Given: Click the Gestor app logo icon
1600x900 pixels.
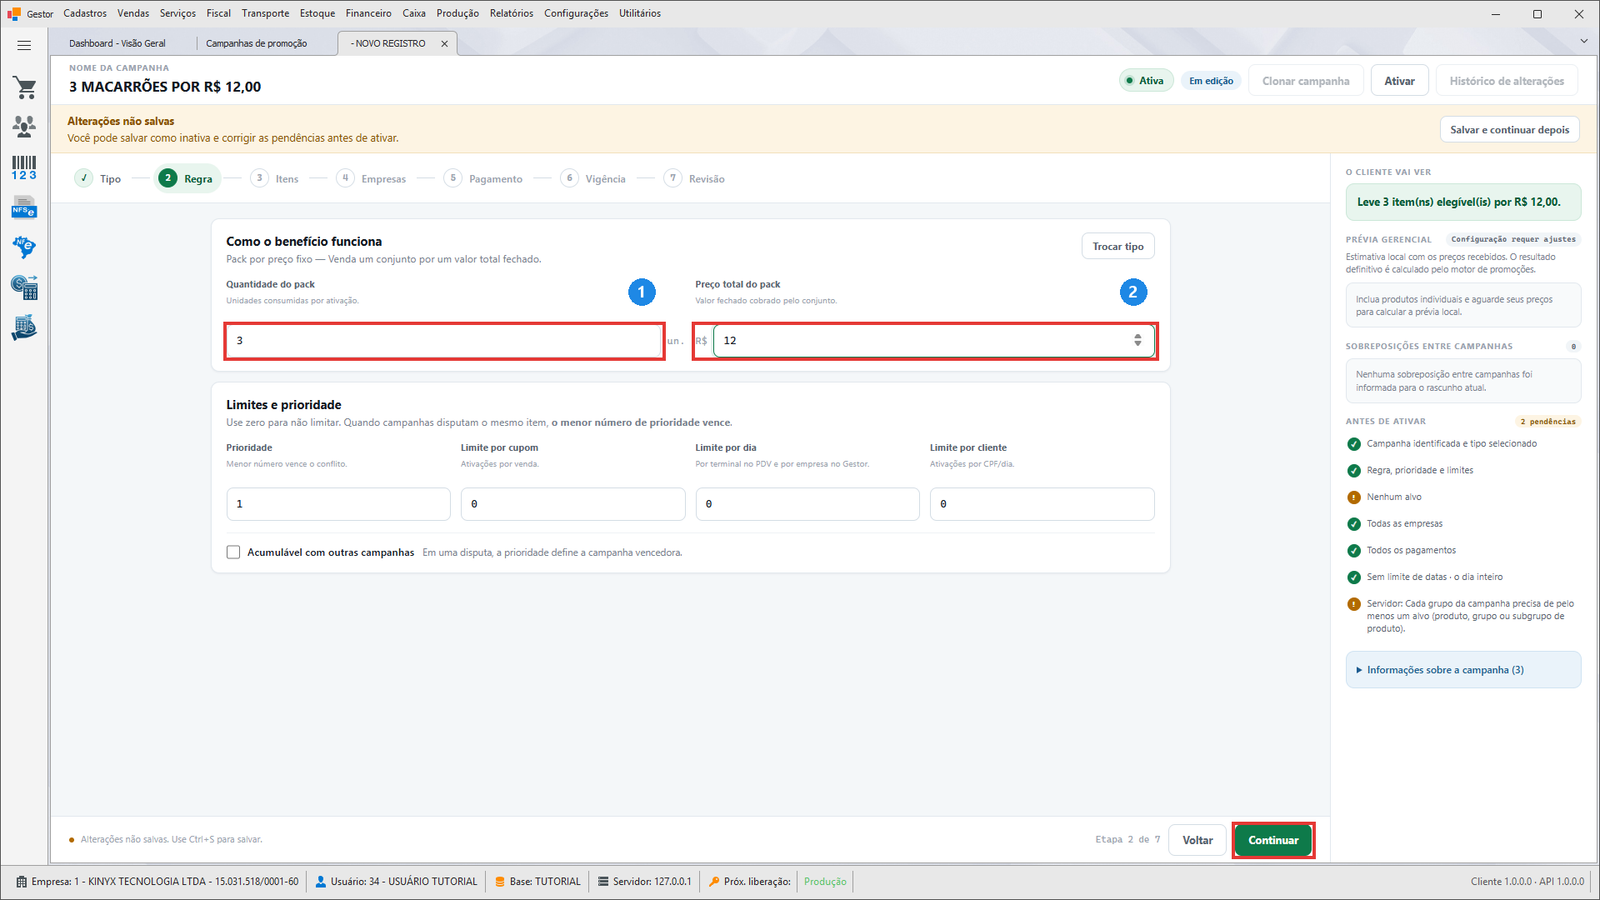Looking at the screenshot, I should click(14, 14).
